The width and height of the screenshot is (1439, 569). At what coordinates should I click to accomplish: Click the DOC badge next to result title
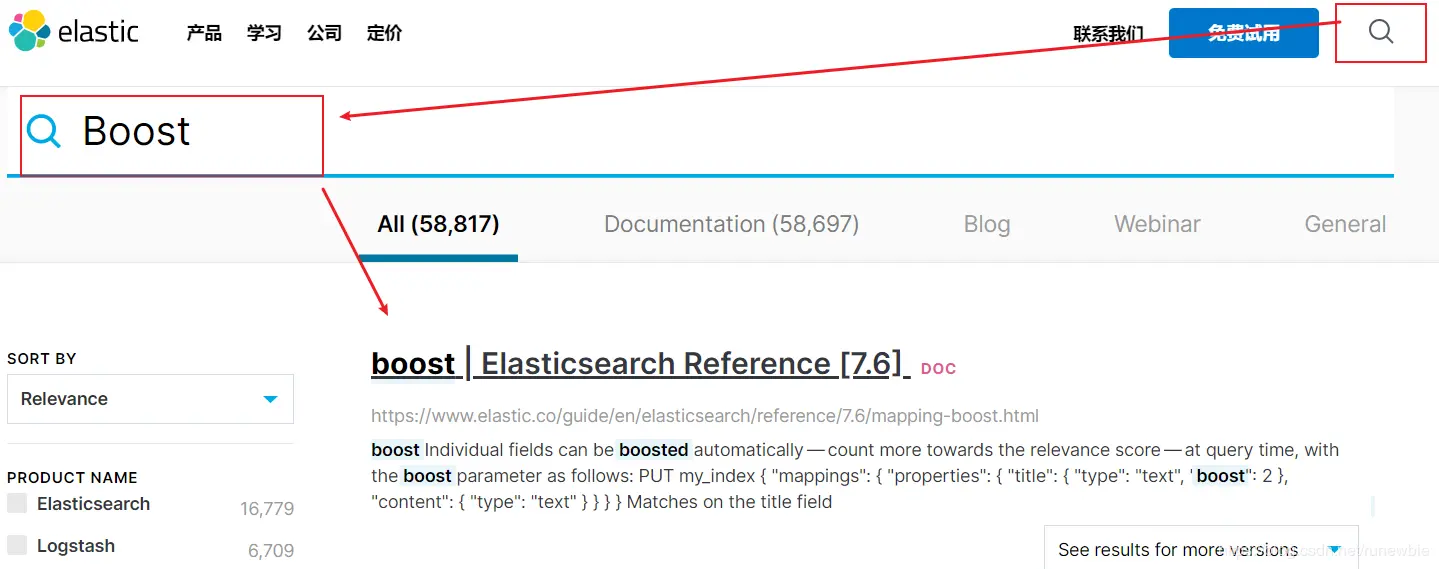click(938, 368)
